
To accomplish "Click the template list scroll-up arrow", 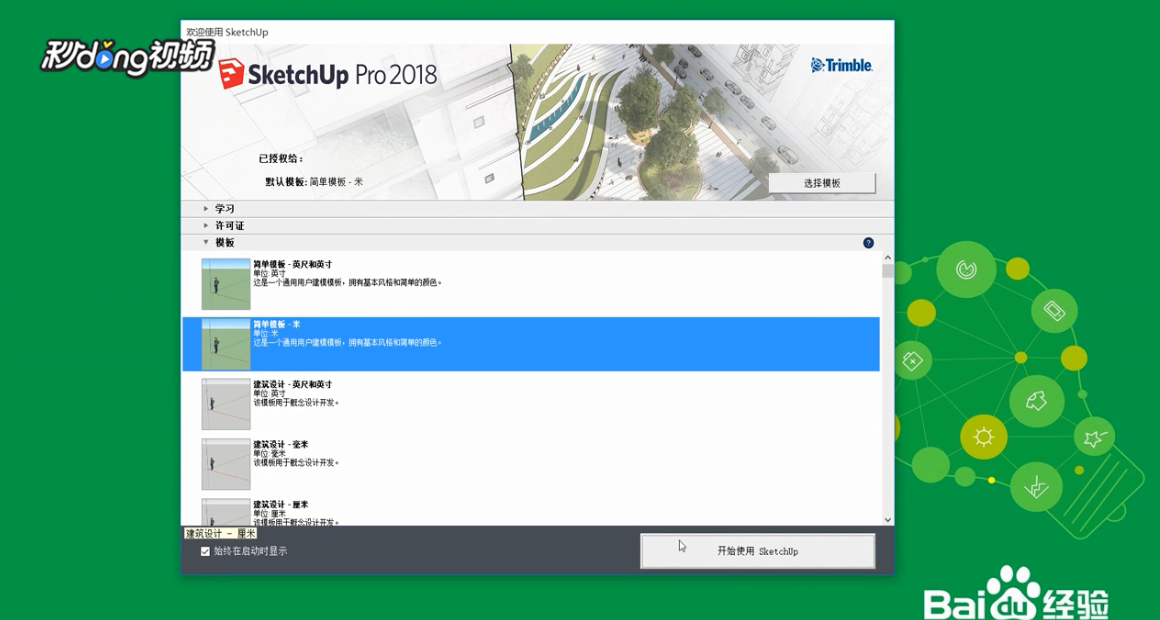I will (888, 258).
